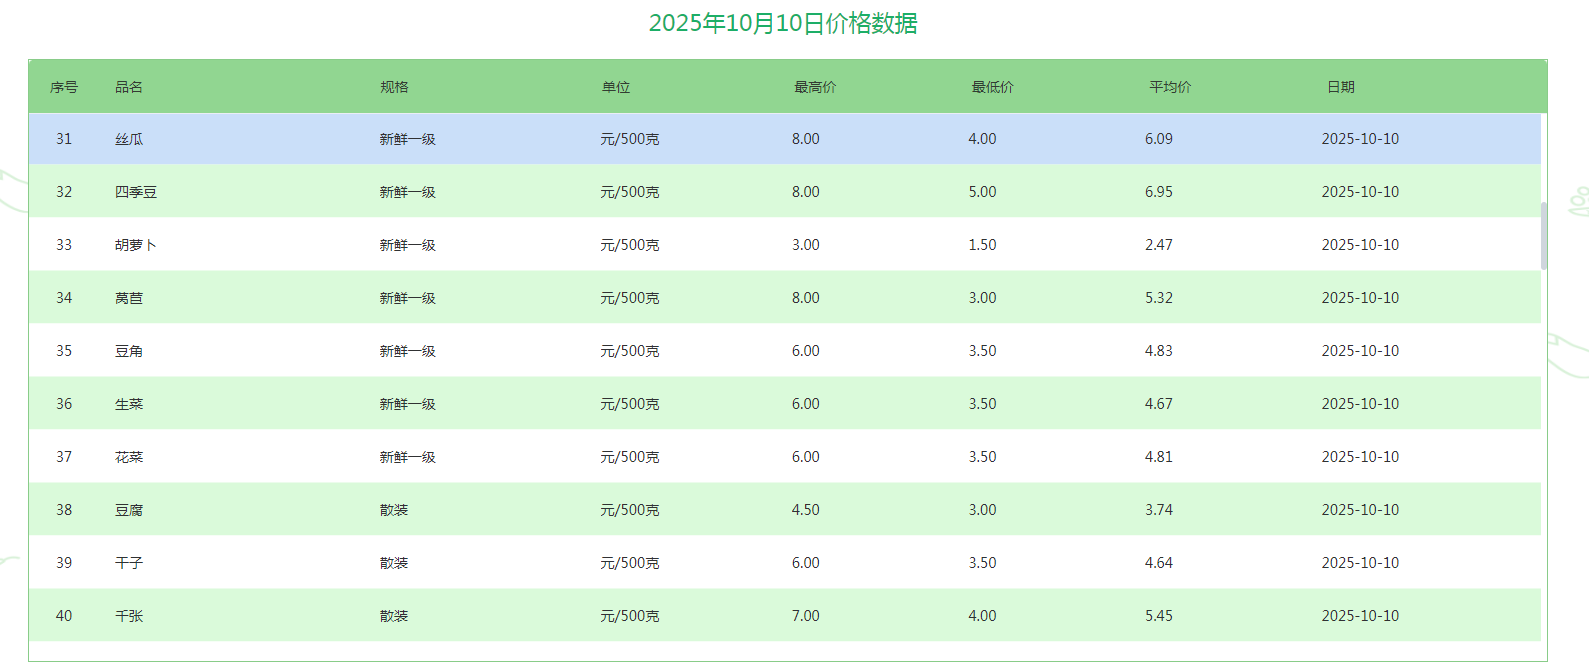
Task: Click the 品名 column header
Action: tap(129, 87)
